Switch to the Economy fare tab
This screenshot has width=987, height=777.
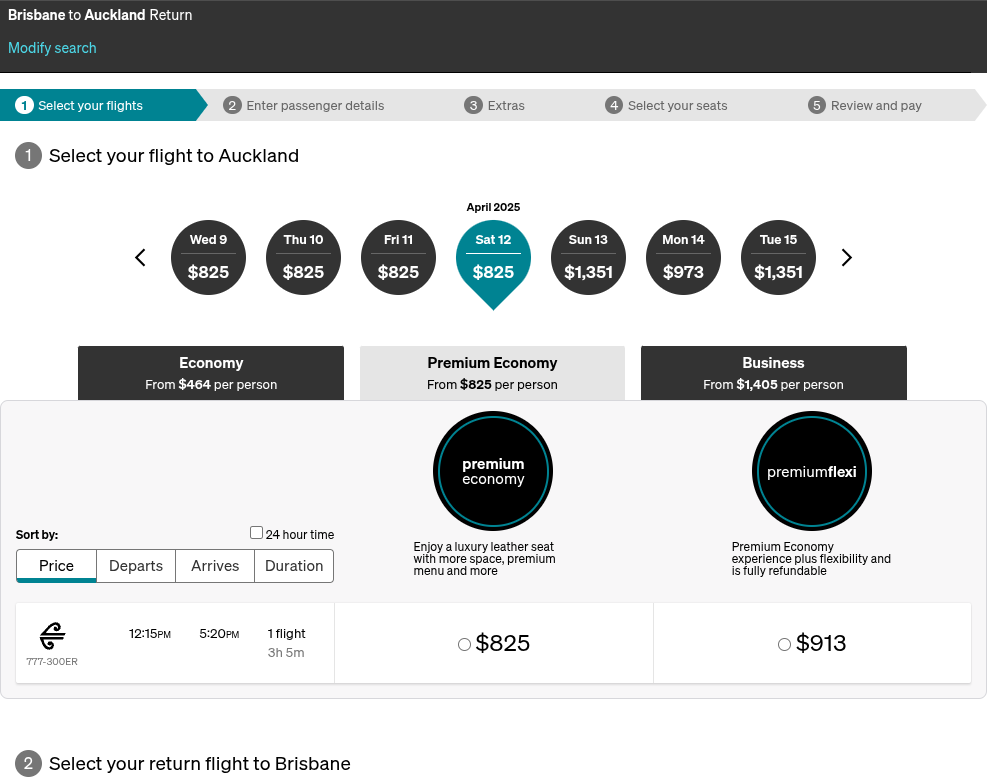pos(211,373)
